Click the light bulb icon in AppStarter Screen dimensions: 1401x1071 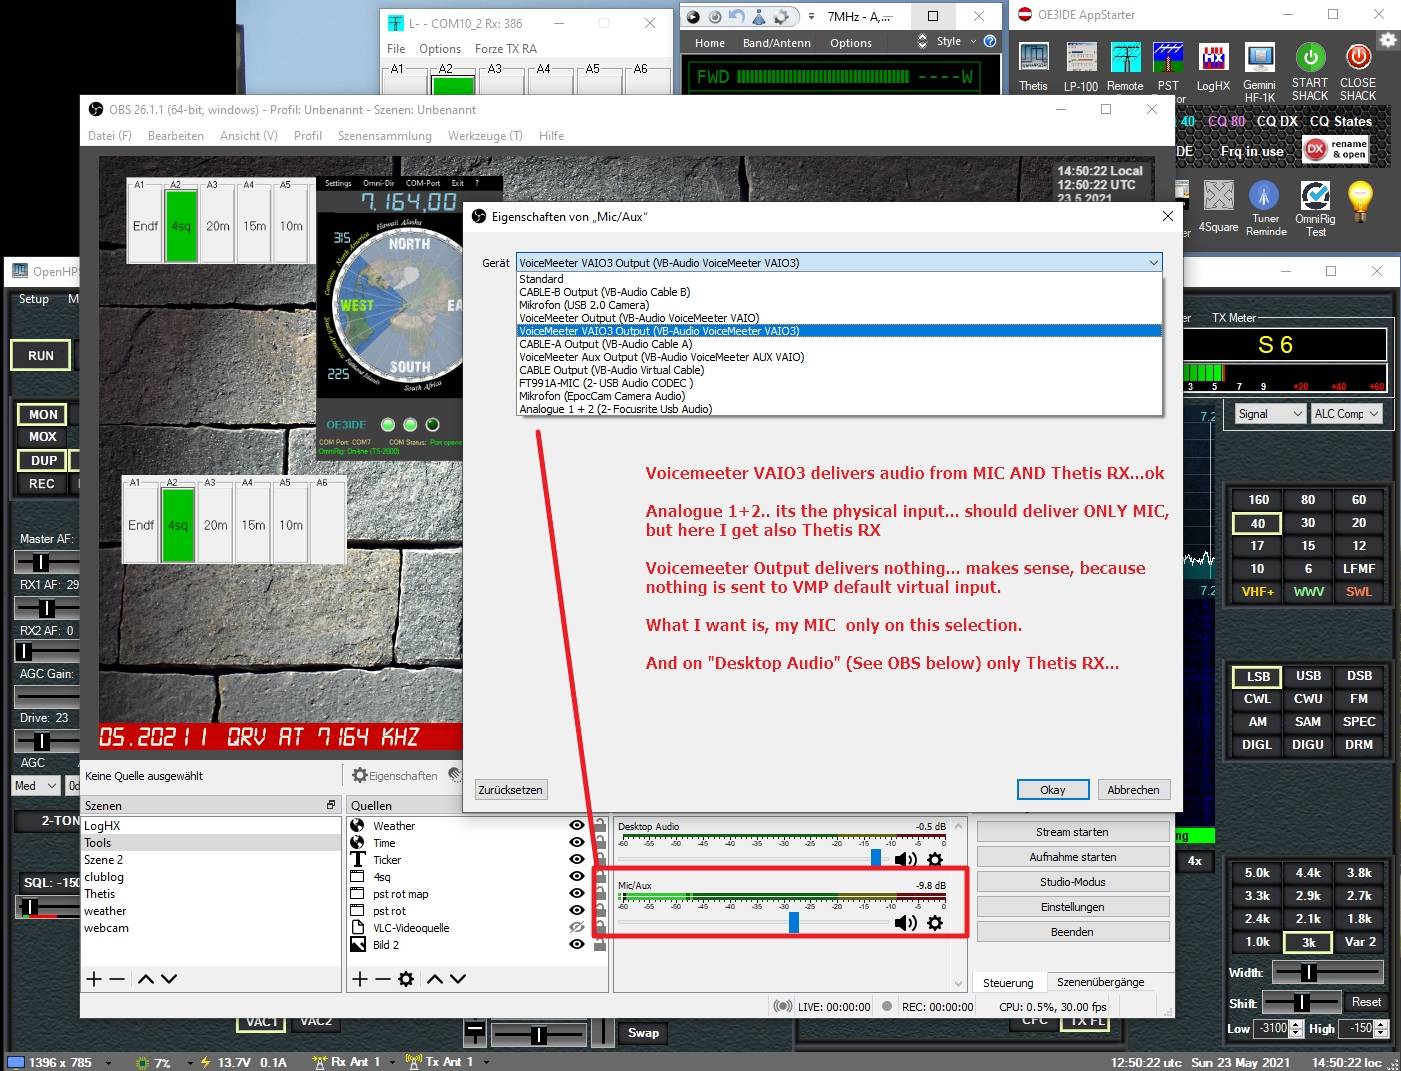click(1360, 200)
